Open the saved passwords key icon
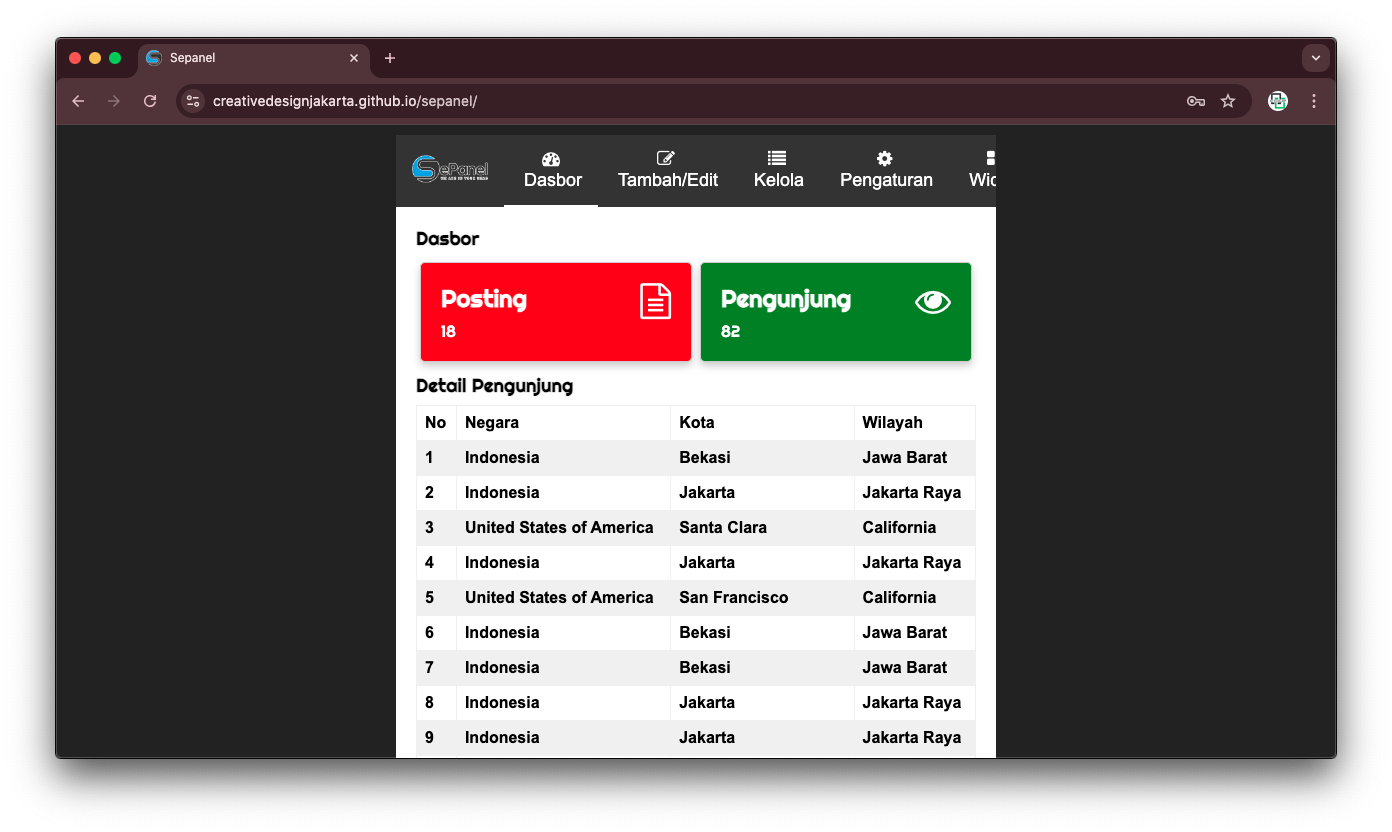Viewport: 1392px width, 832px height. click(1196, 101)
